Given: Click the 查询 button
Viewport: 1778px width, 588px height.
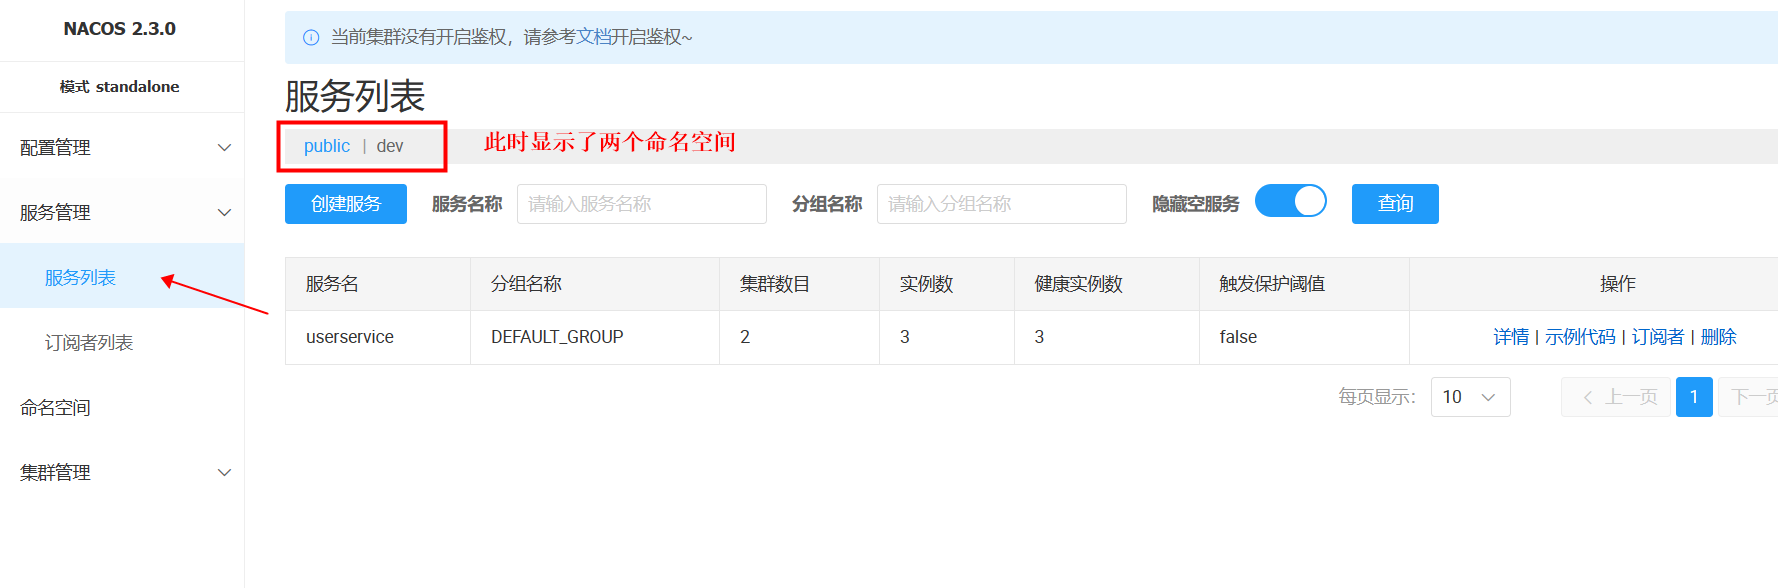Looking at the screenshot, I should click(1395, 204).
